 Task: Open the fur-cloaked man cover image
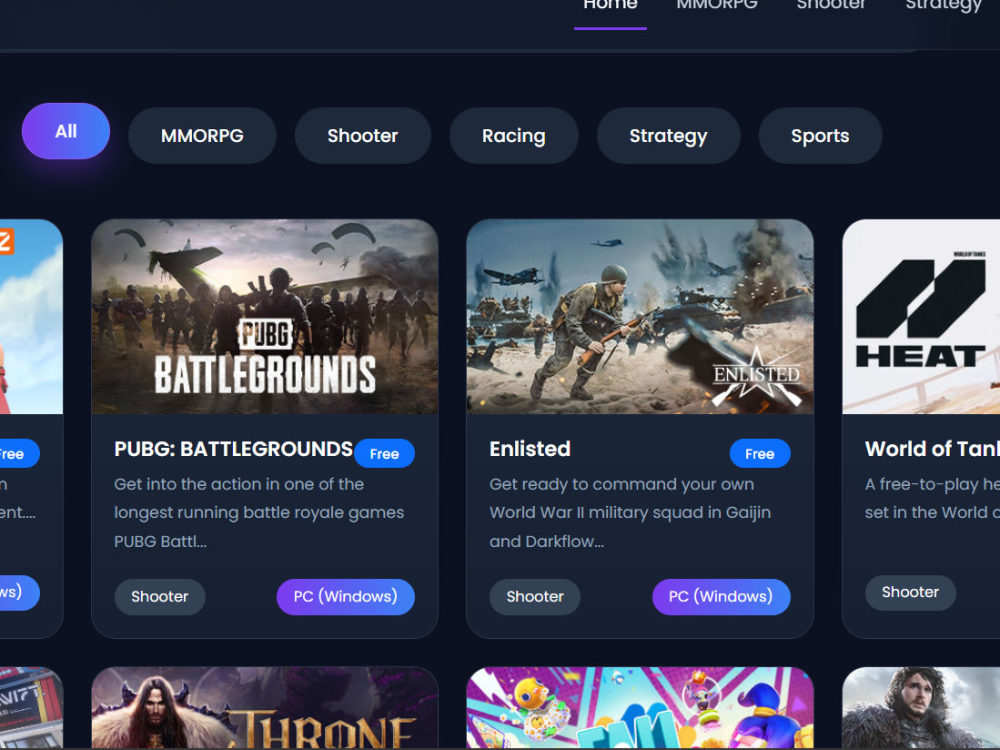click(x=921, y=708)
